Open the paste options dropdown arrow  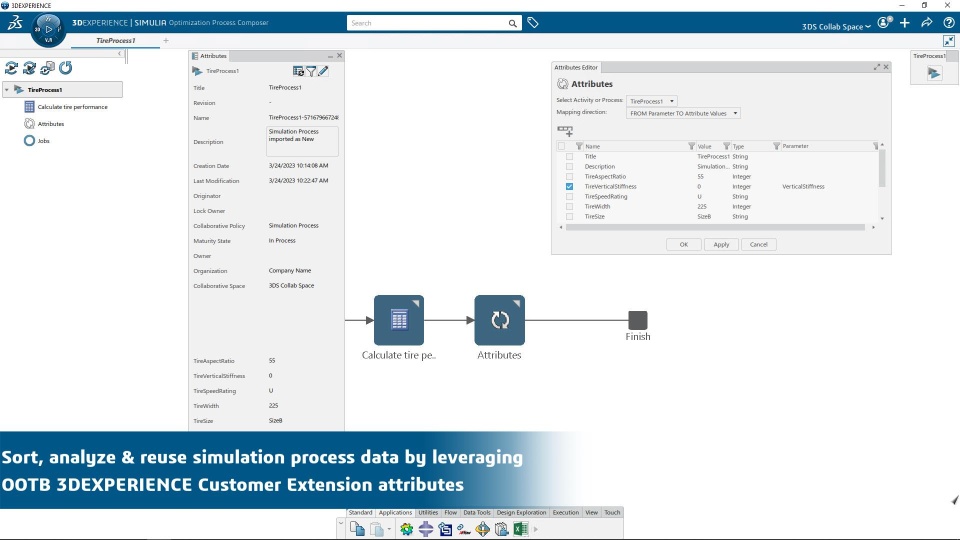click(389, 530)
